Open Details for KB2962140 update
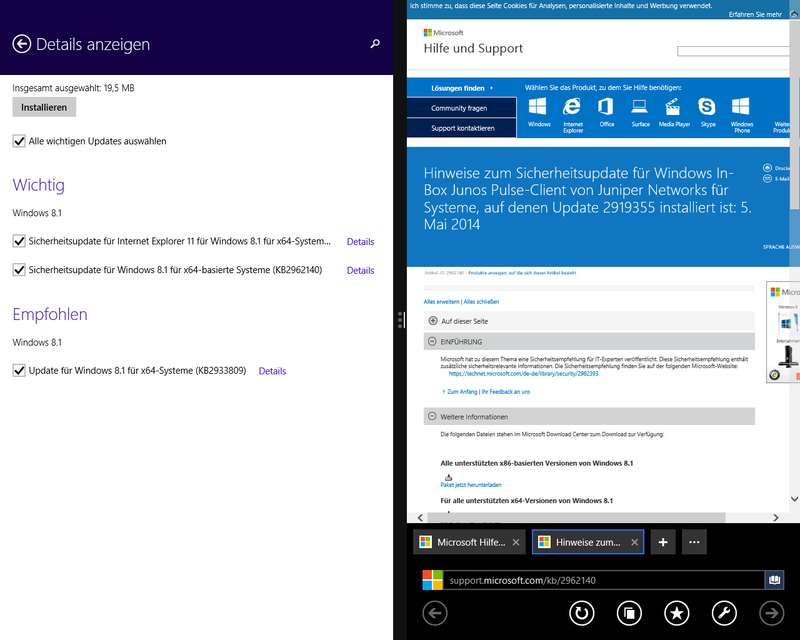This screenshot has height=640, width=800. click(x=360, y=270)
